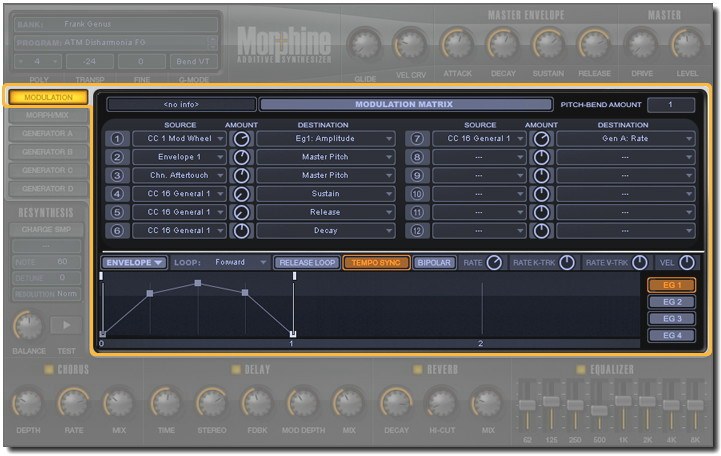This screenshot has width=721, height=456.
Task: Click the amount knob for slot 1
Action: coord(241,139)
